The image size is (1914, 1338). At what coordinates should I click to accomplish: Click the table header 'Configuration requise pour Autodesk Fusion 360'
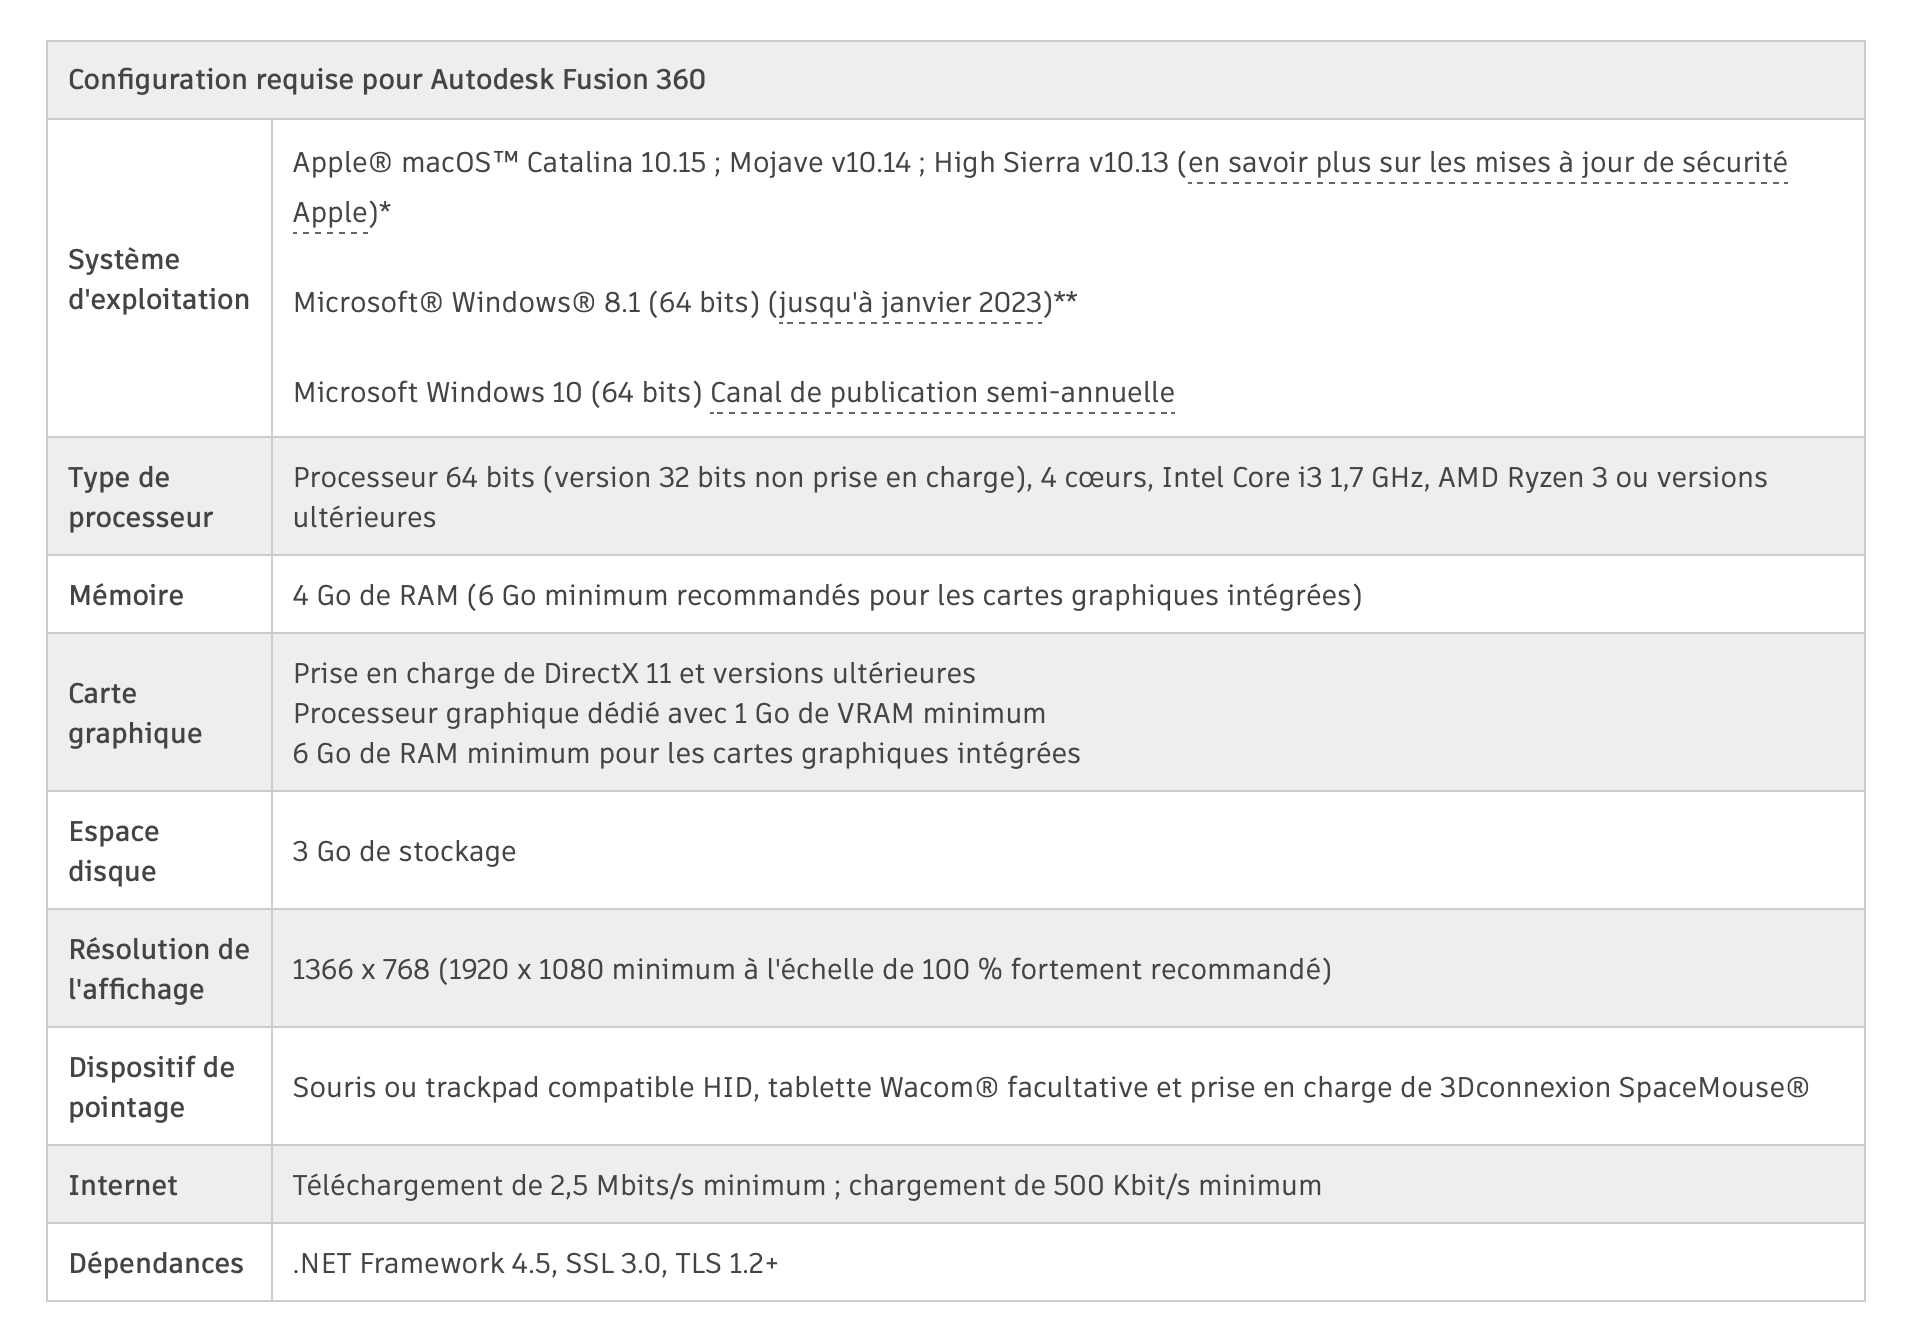(387, 80)
